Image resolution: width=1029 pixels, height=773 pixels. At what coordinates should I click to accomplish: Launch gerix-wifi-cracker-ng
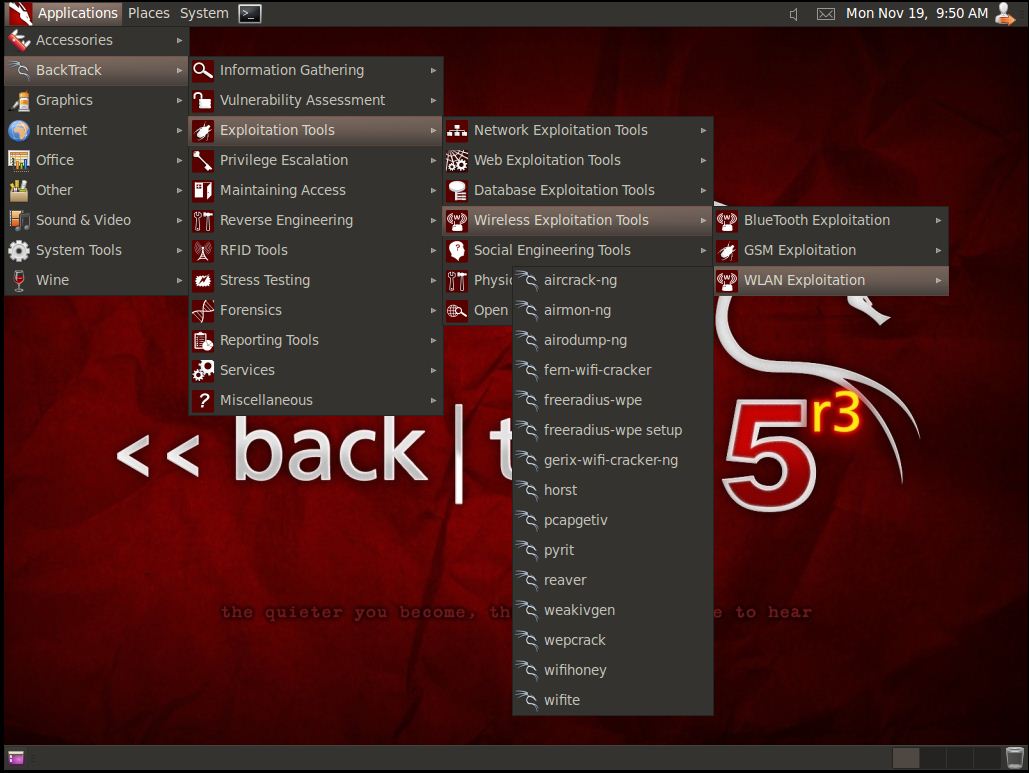click(x=612, y=461)
